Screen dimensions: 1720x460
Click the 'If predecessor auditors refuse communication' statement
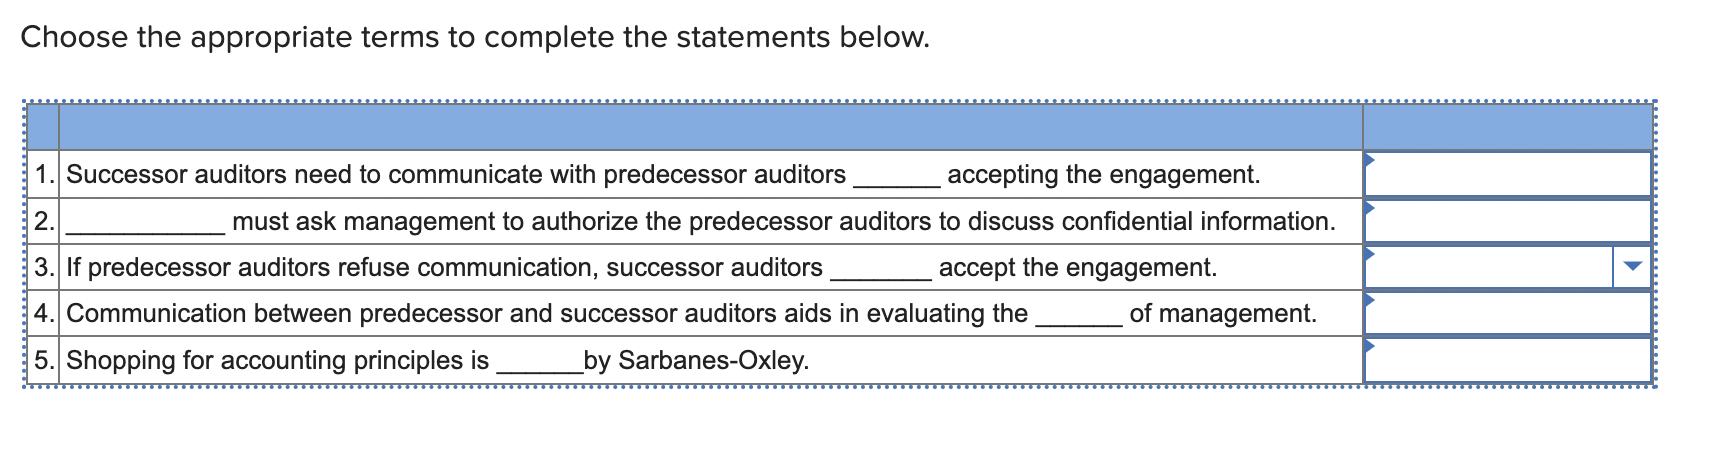(x=642, y=267)
